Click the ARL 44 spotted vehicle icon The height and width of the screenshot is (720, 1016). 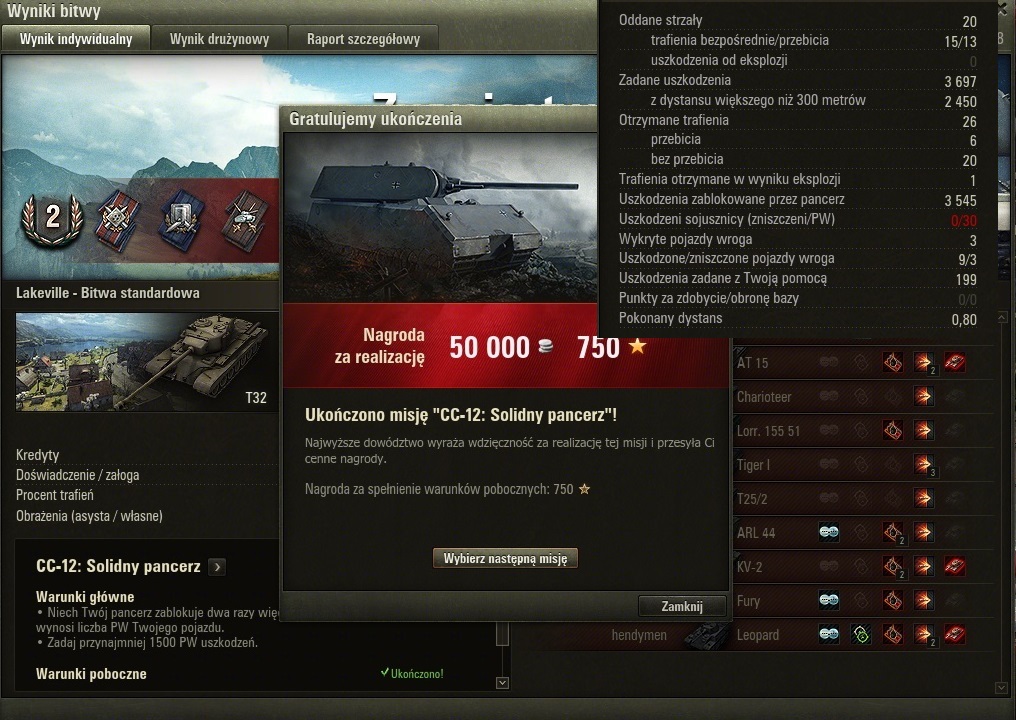829,533
